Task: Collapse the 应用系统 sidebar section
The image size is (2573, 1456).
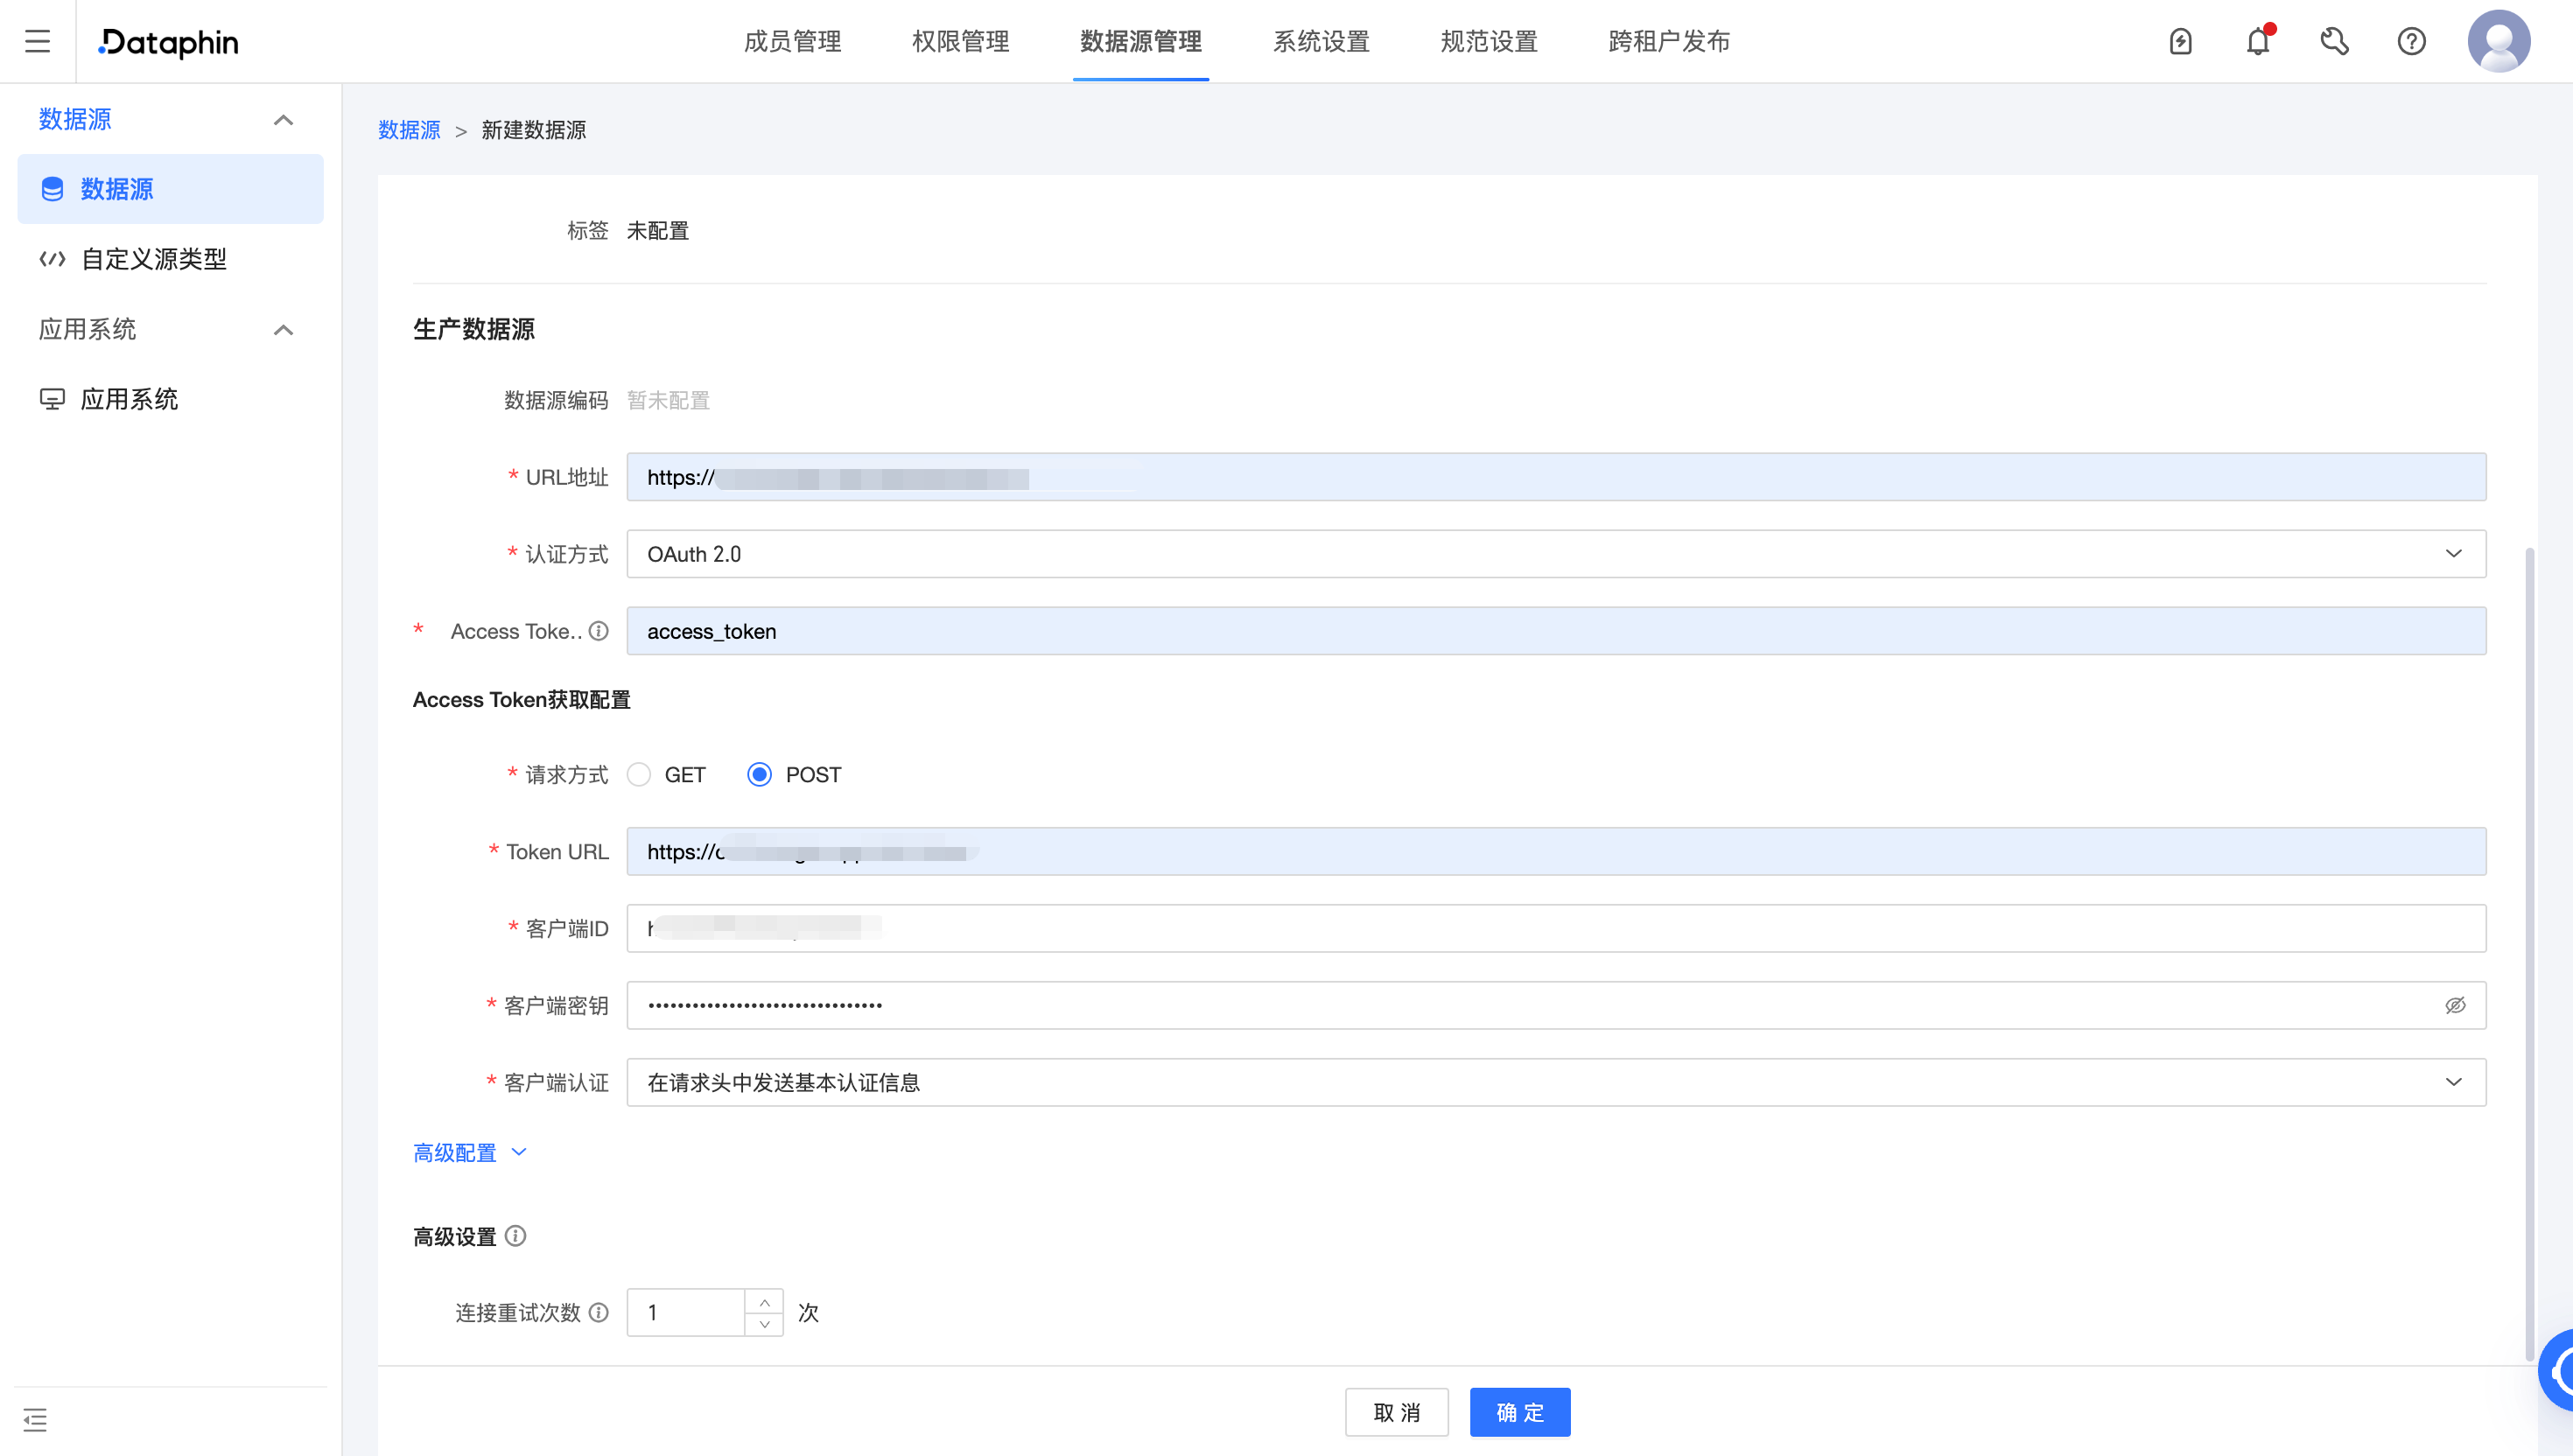Action: [284, 330]
